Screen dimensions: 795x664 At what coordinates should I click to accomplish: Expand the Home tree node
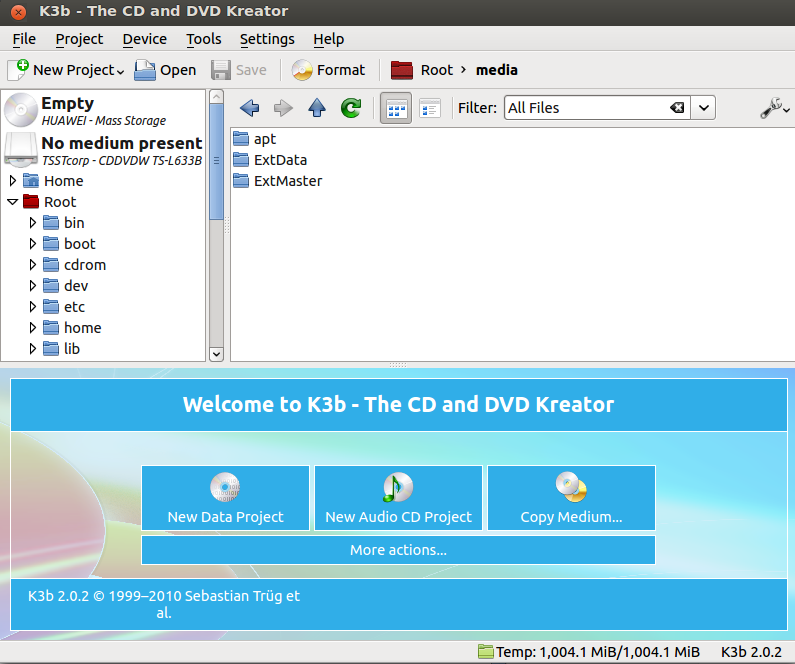tap(13, 180)
